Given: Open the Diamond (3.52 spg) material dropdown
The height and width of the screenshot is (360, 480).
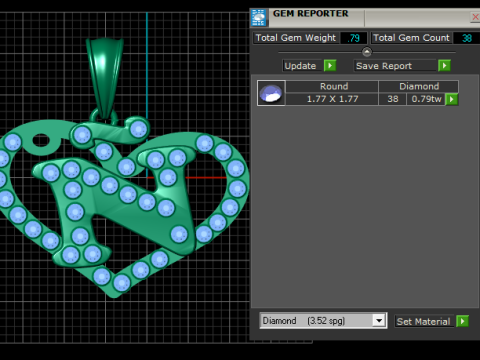Looking at the screenshot, I should coord(379,321).
